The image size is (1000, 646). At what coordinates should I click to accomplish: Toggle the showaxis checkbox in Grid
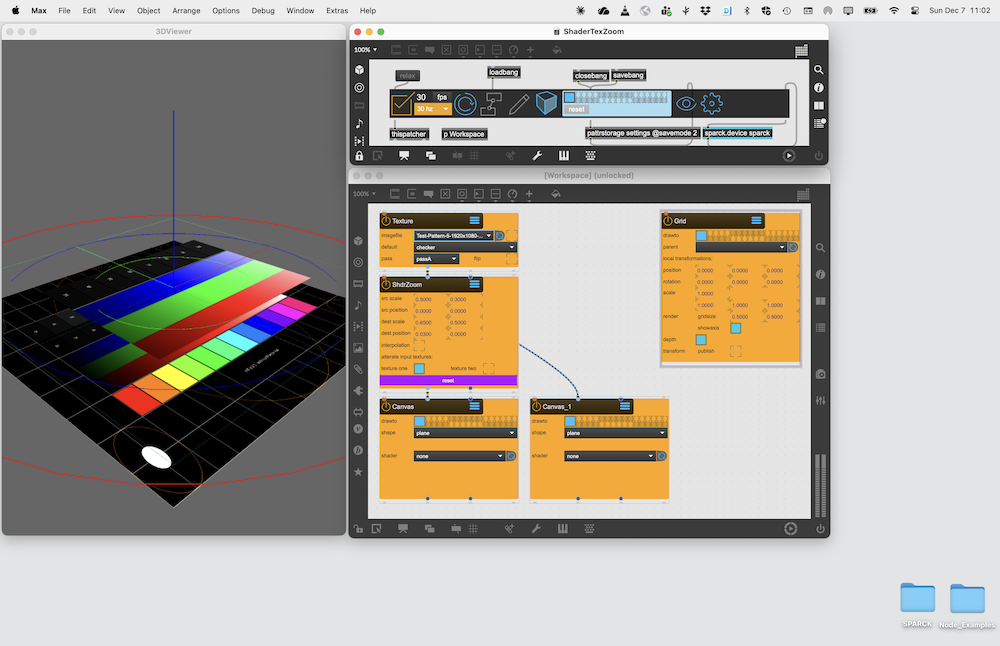click(736, 327)
